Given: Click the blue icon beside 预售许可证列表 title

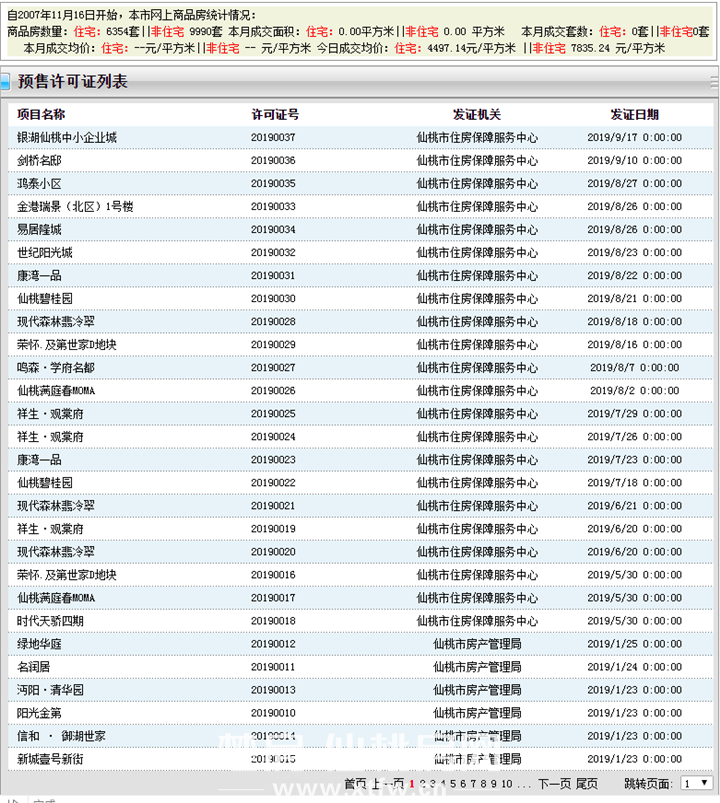Looking at the screenshot, I should pyautogui.click(x=6, y=82).
